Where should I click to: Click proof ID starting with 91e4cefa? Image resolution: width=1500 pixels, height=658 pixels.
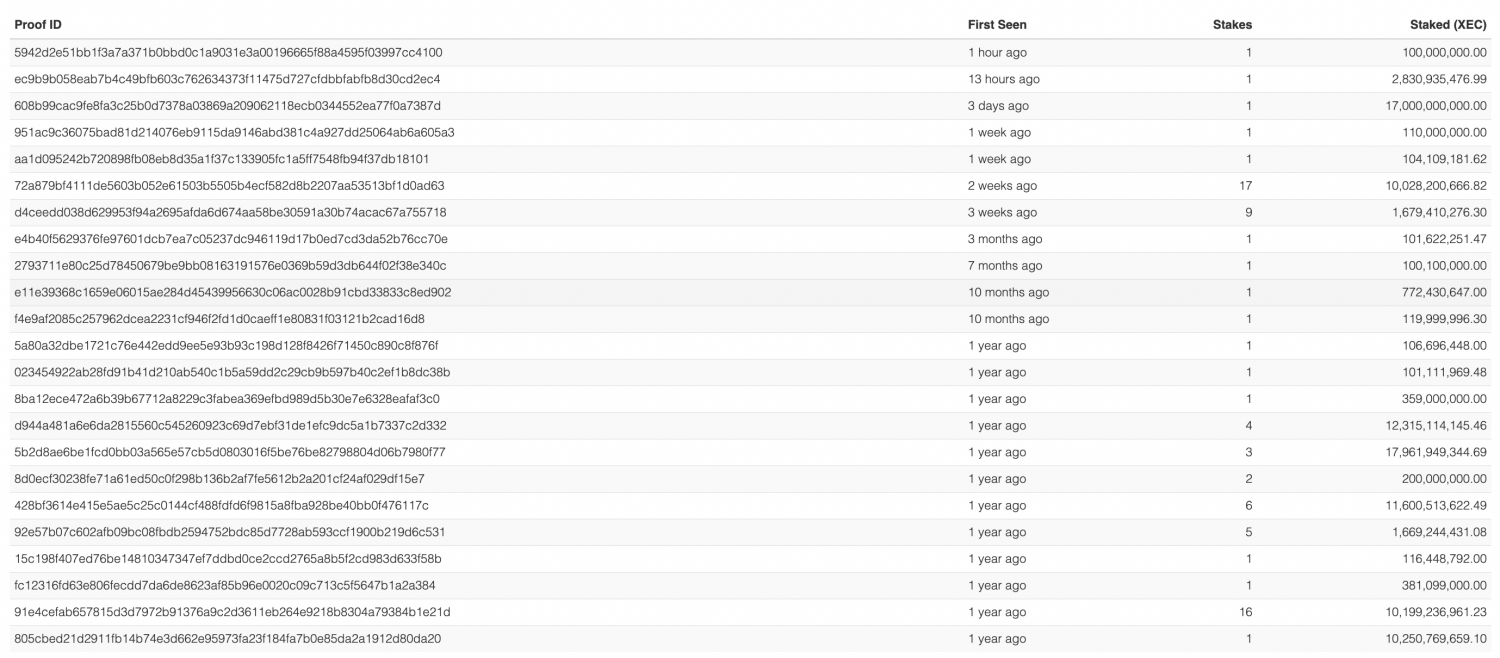[232, 612]
